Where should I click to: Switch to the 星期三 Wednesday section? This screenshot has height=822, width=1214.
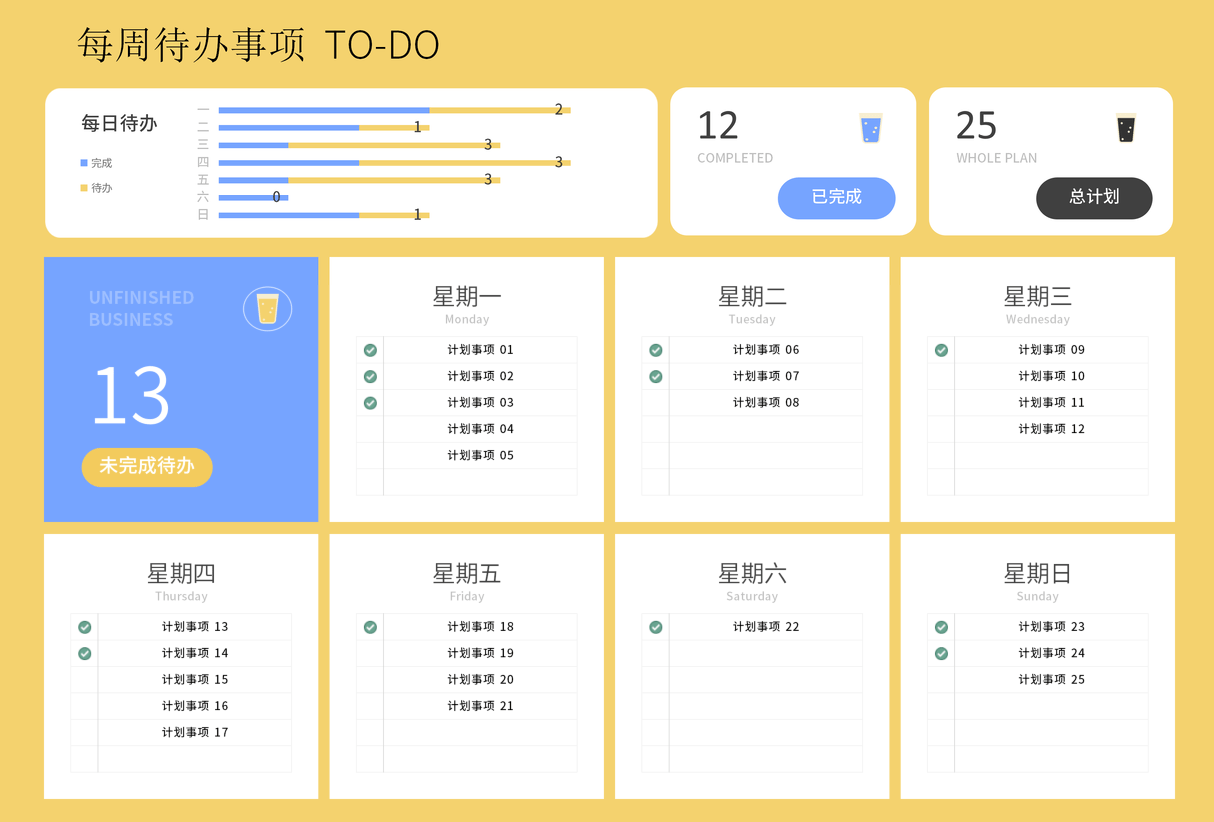1037,296
